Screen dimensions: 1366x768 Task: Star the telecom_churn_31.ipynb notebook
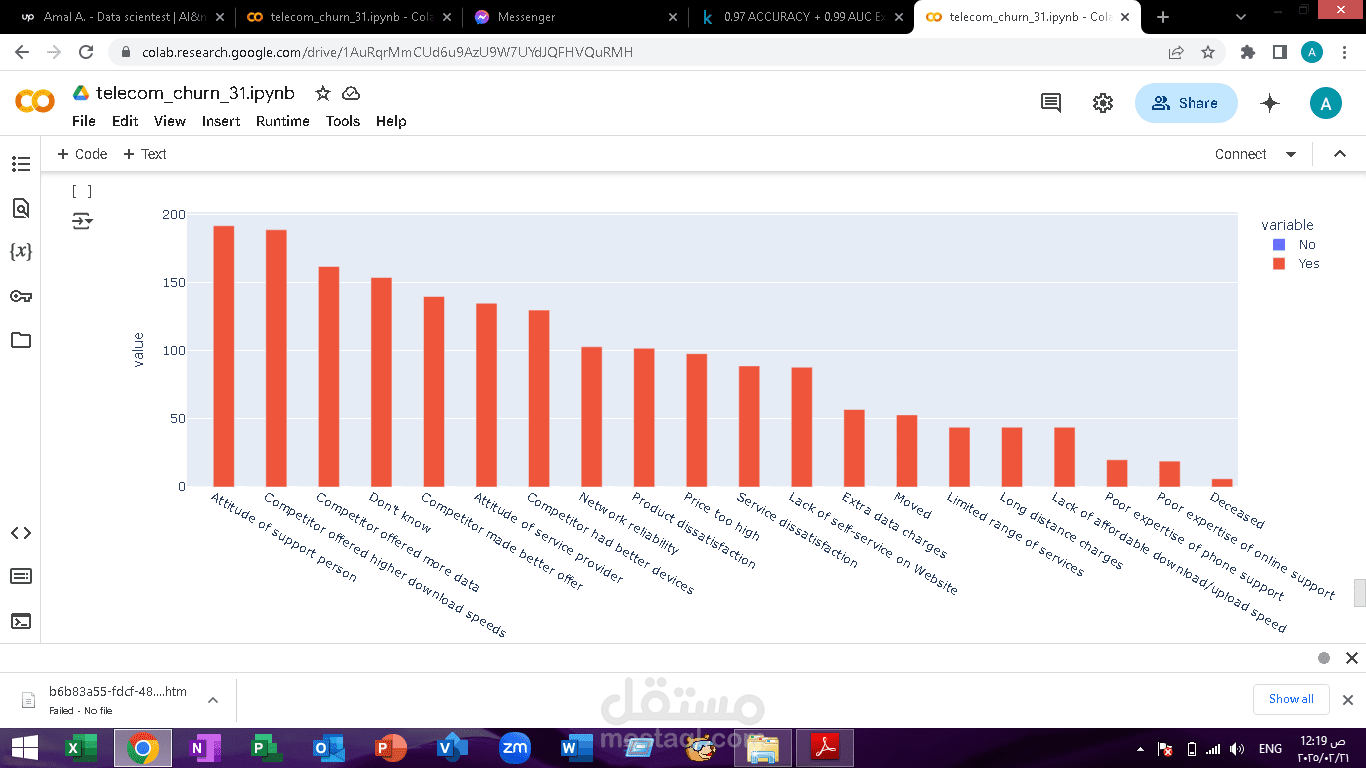323,93
